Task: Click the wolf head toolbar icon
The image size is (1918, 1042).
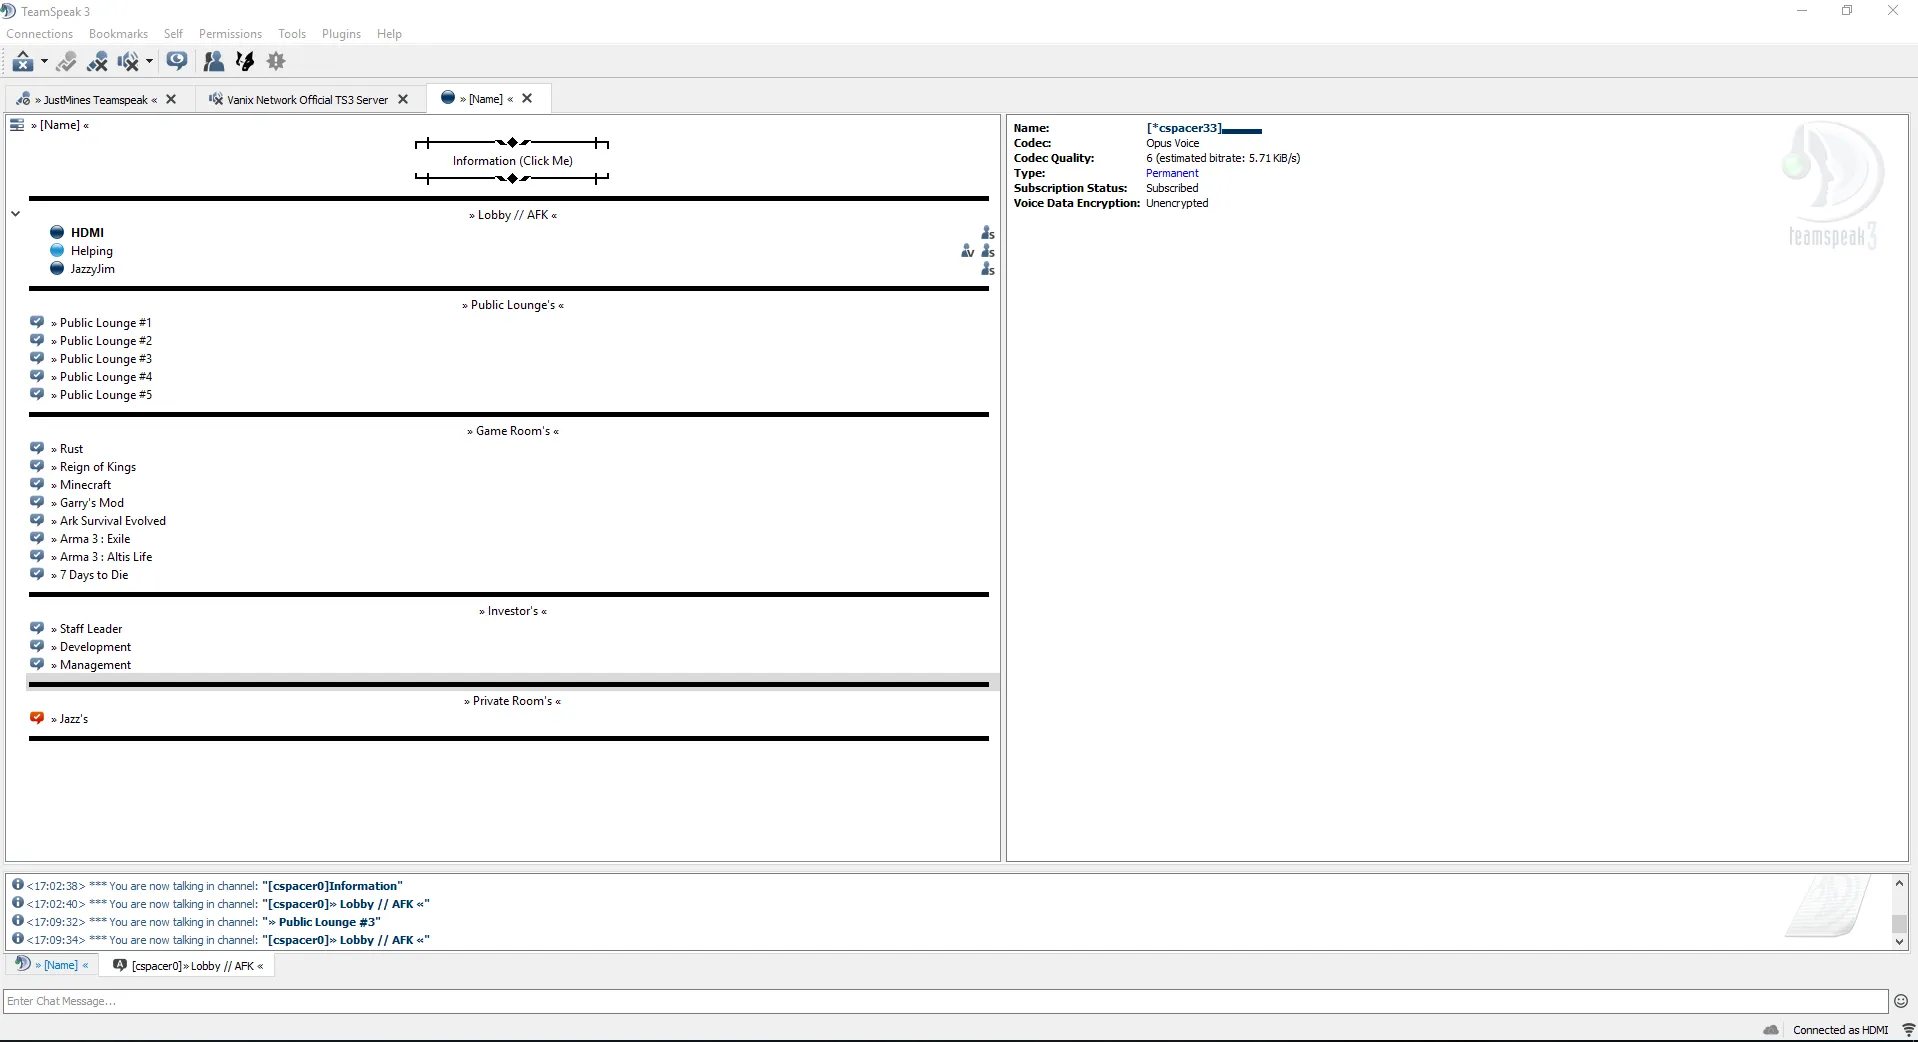Action: (245, 62)
